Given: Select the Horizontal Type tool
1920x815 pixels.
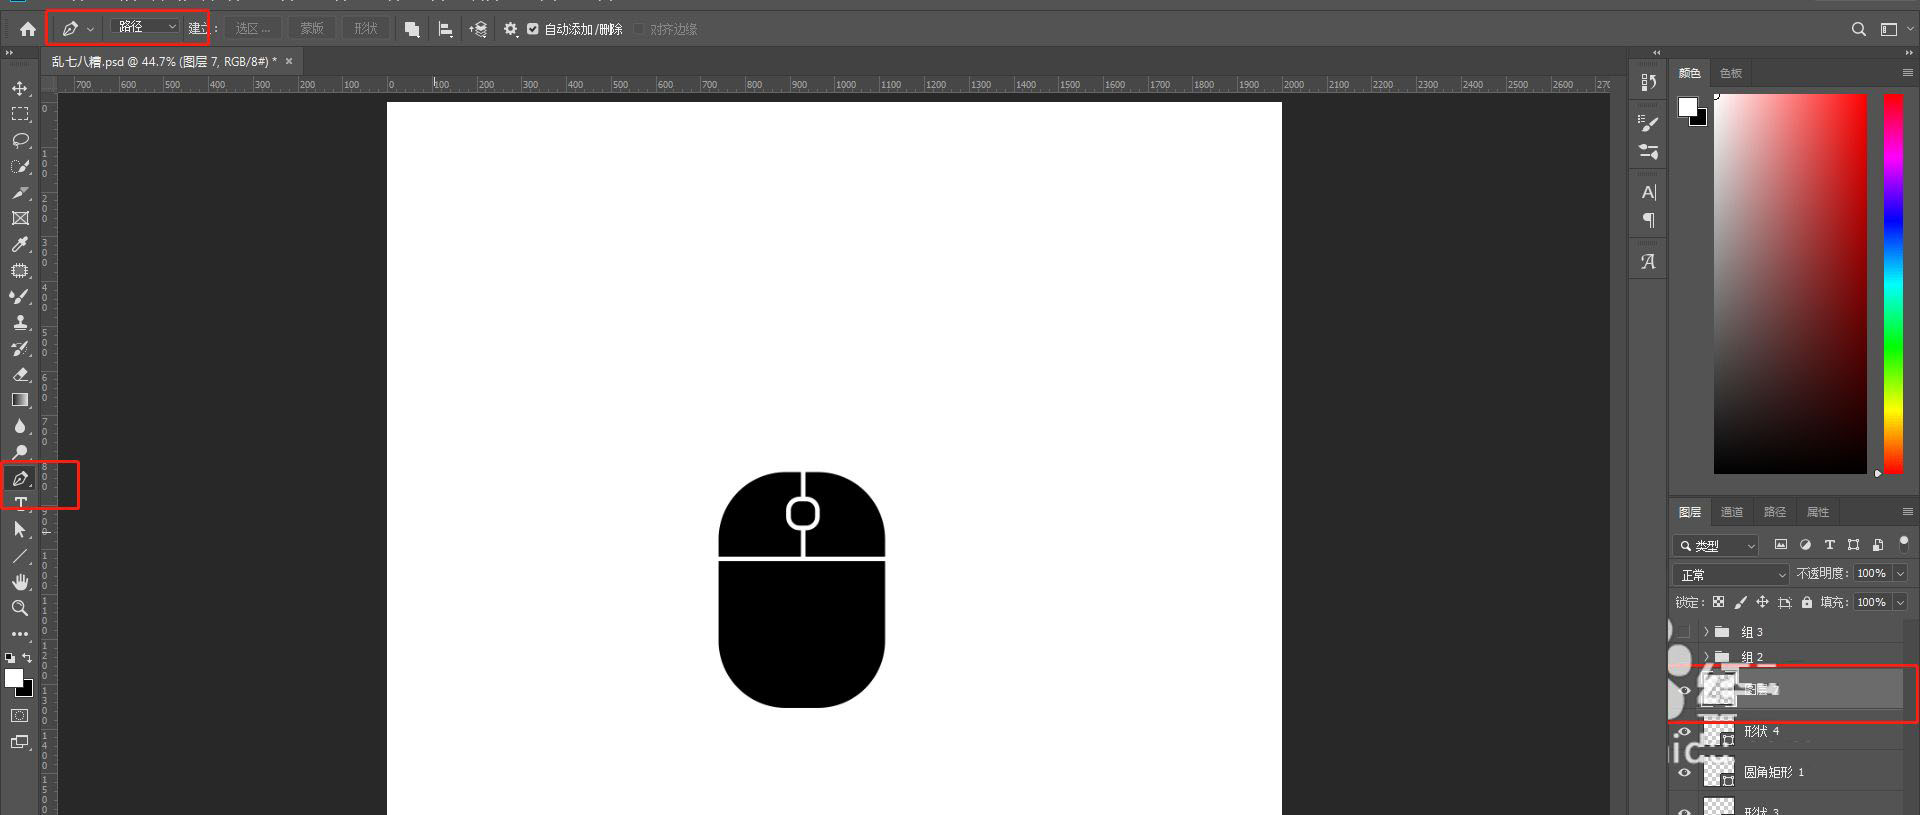Looking at the screenshot, I should point(20,503).
